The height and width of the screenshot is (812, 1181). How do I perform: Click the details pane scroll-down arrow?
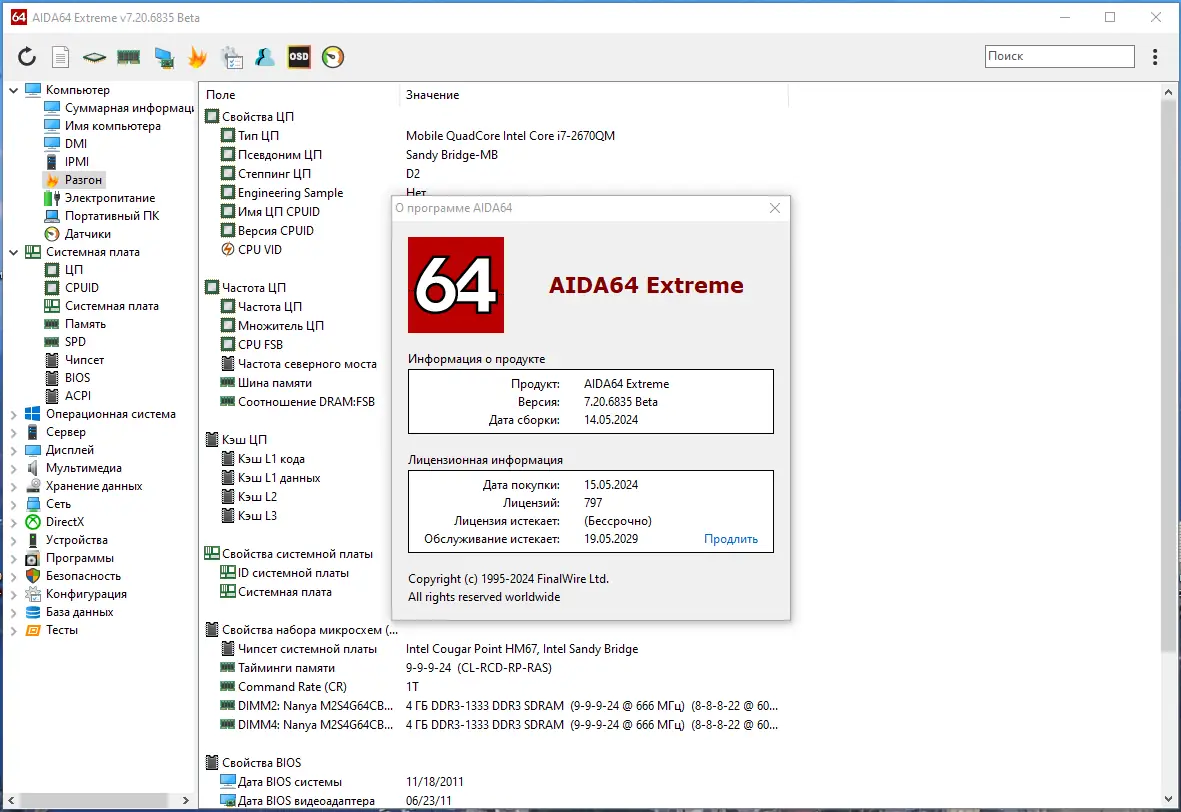click(x=1168, y=798)
